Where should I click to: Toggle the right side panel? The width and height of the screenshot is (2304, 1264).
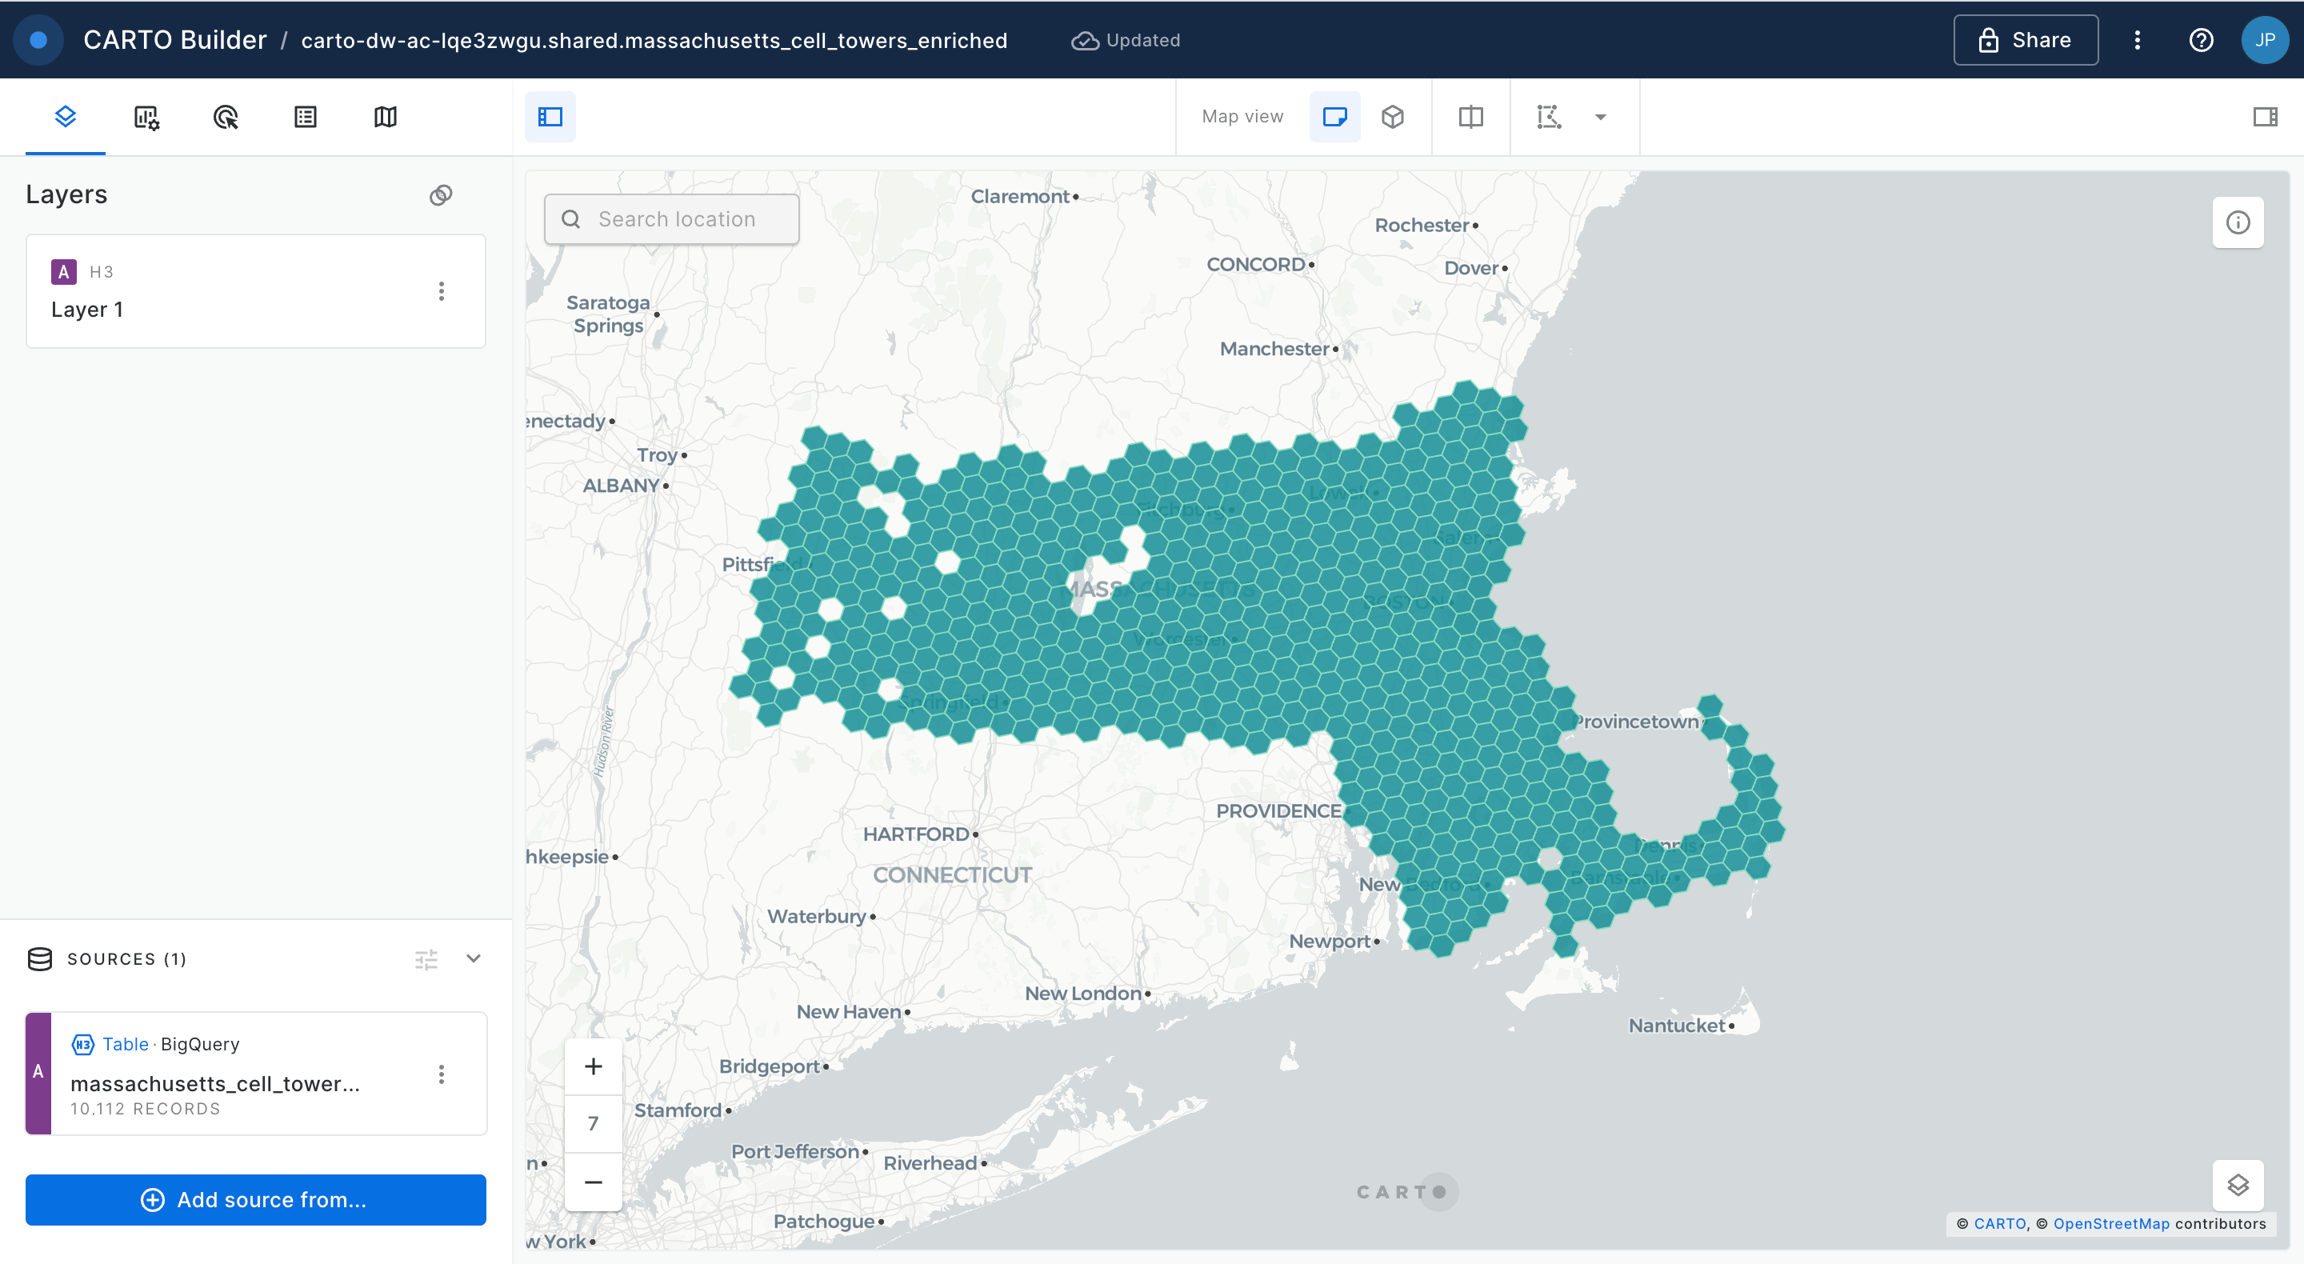2265,117
